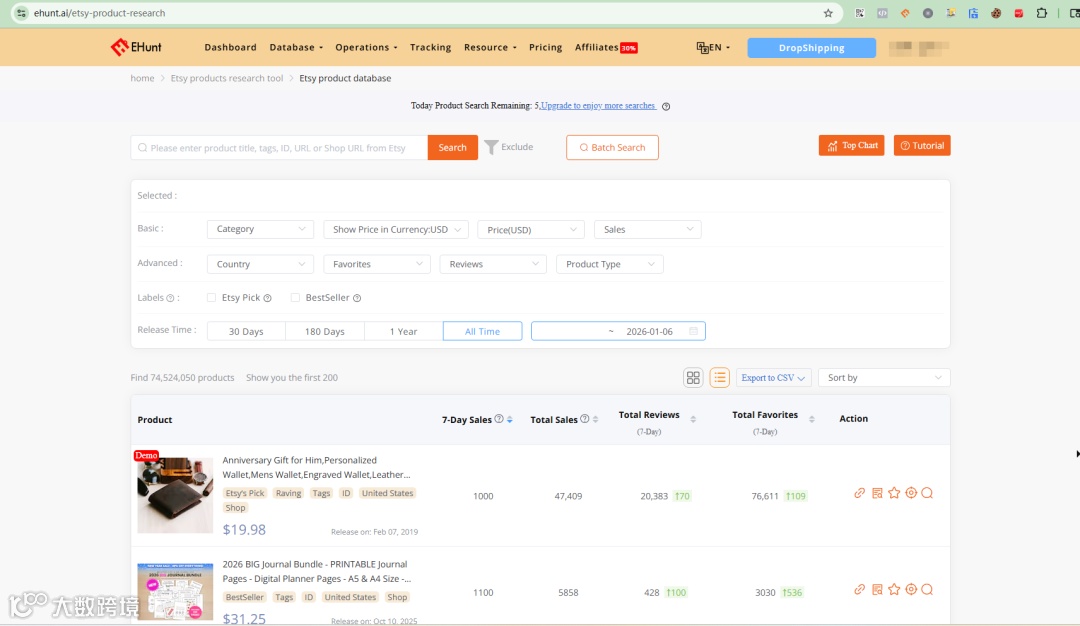Open the Database menu

tap(296, 48)
